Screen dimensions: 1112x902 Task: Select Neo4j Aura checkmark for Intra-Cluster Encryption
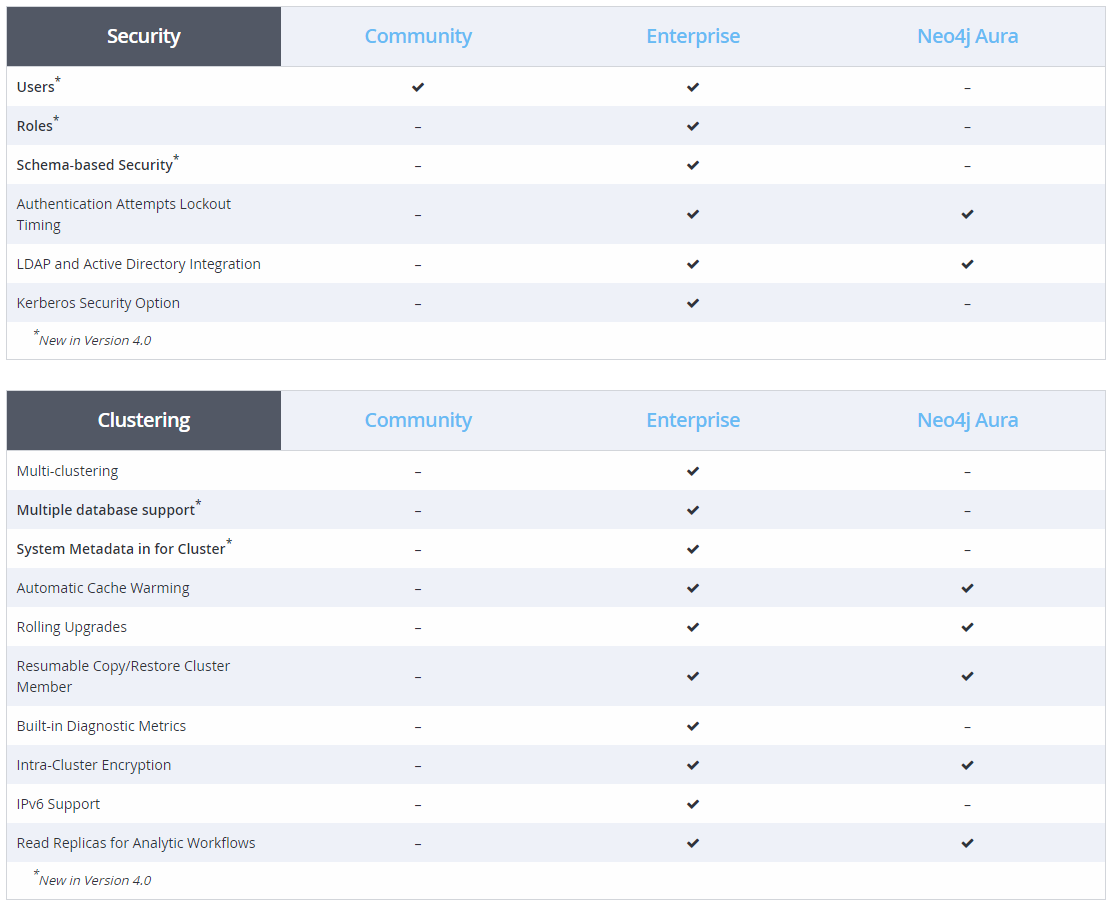coord(967,764)
